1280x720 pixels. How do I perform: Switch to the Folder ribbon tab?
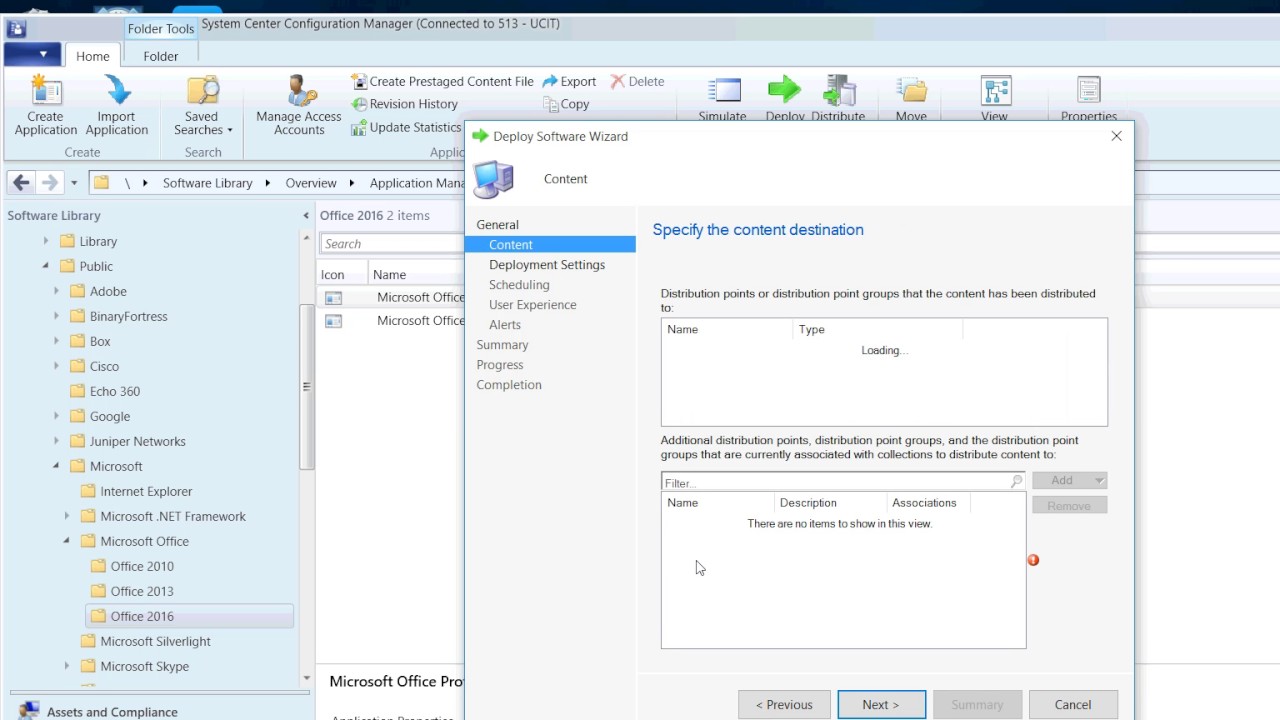(x=161, y=56)
